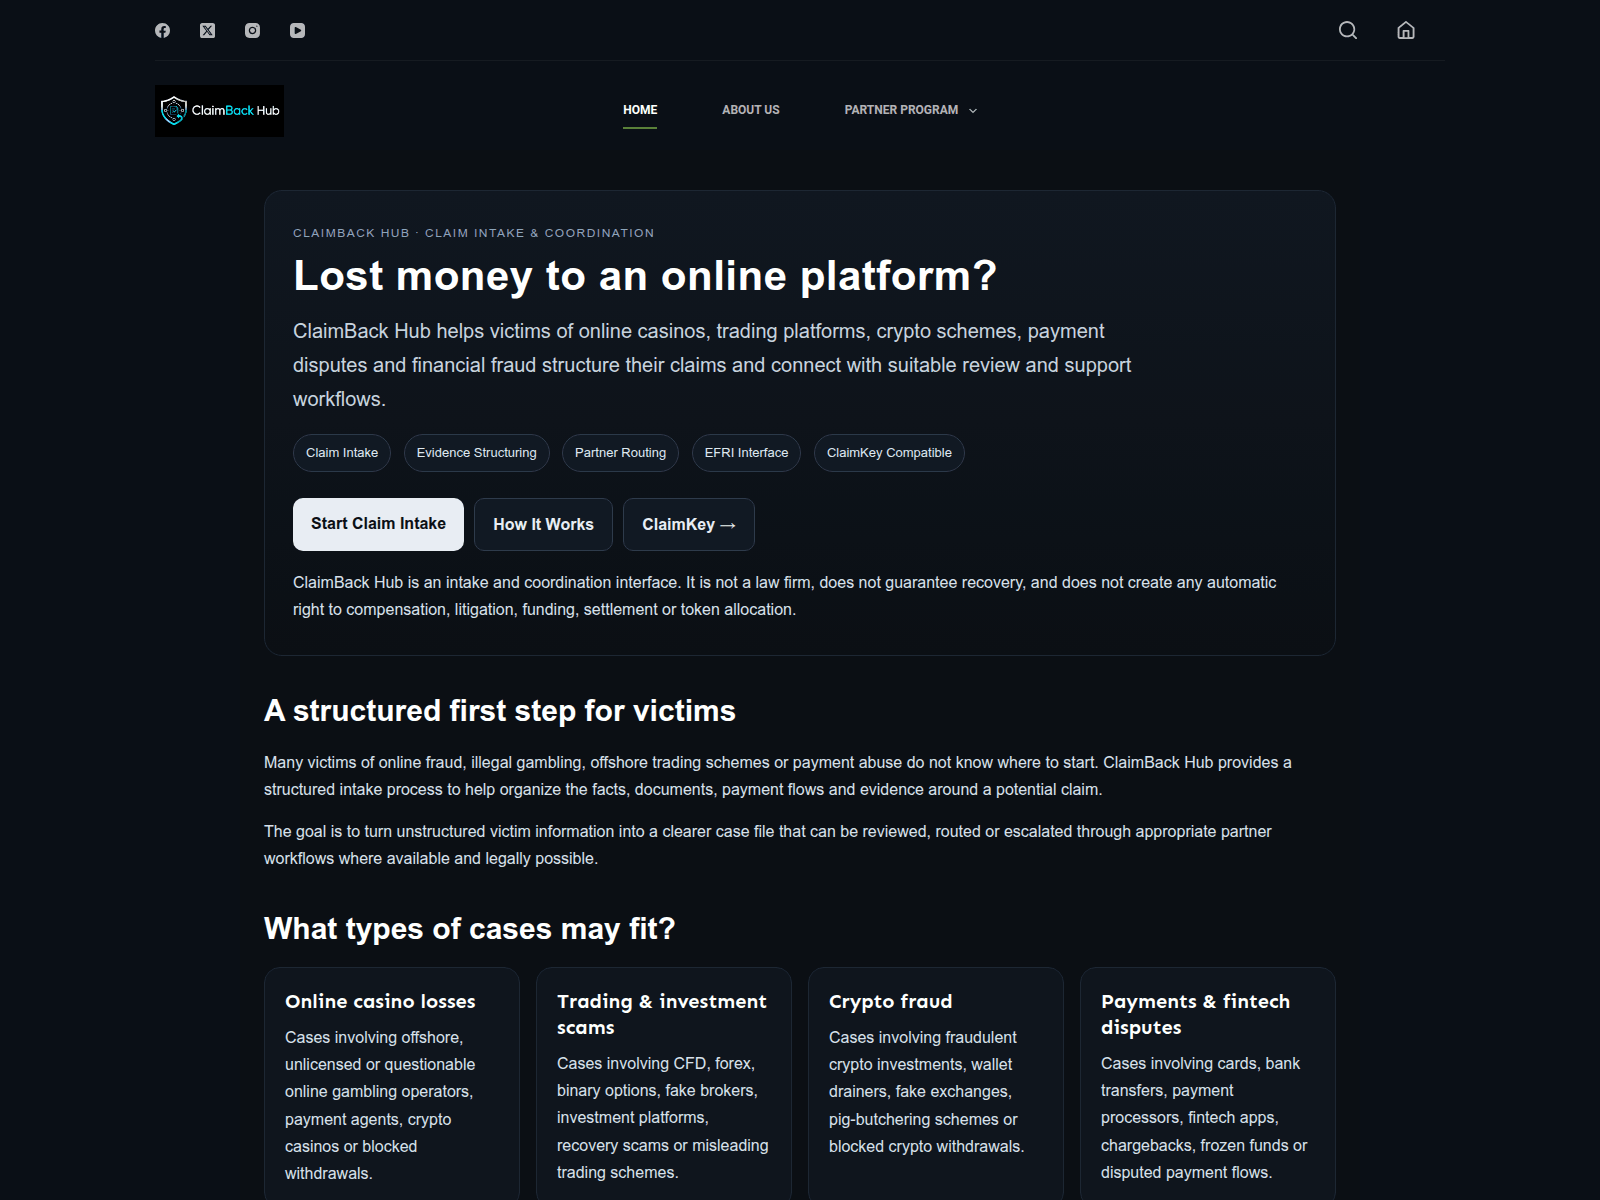Click the Start Claim Intake button
The width and height of the screenshot is (1600, 1200).
pos(378,524)
